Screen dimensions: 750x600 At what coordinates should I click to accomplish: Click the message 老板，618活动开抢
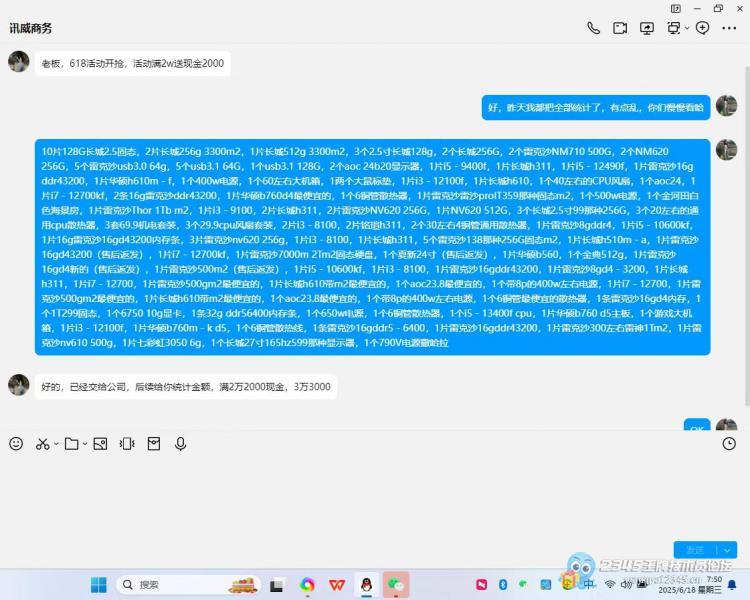tap(132, 63)
